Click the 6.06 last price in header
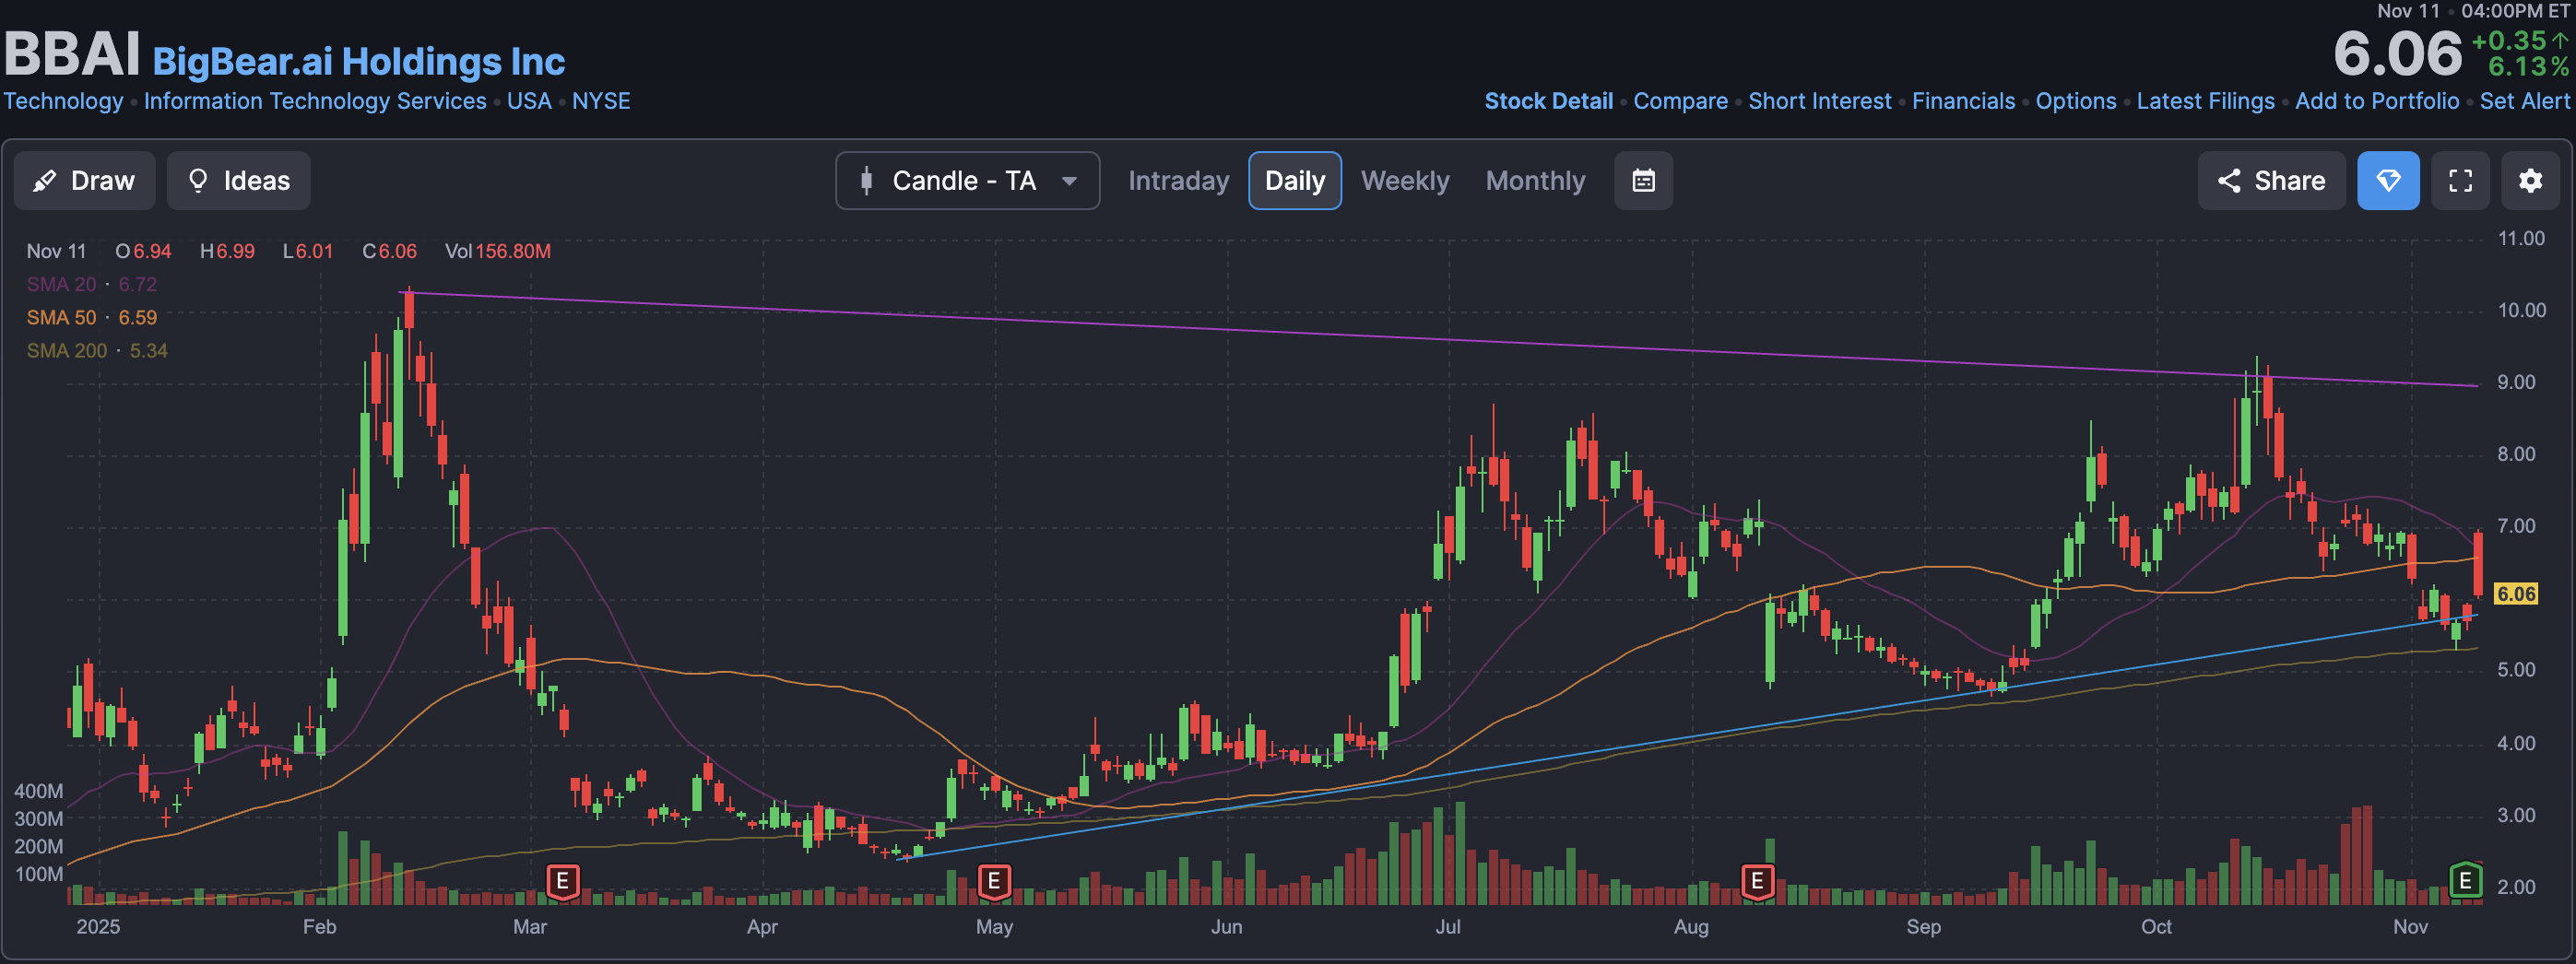The image size is (2576, 964). pos(2397,54)
